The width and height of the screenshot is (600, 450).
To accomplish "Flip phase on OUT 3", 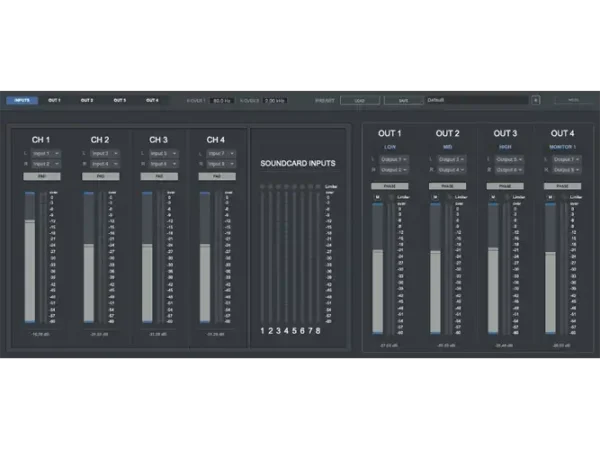I will (x=505, y=186).
